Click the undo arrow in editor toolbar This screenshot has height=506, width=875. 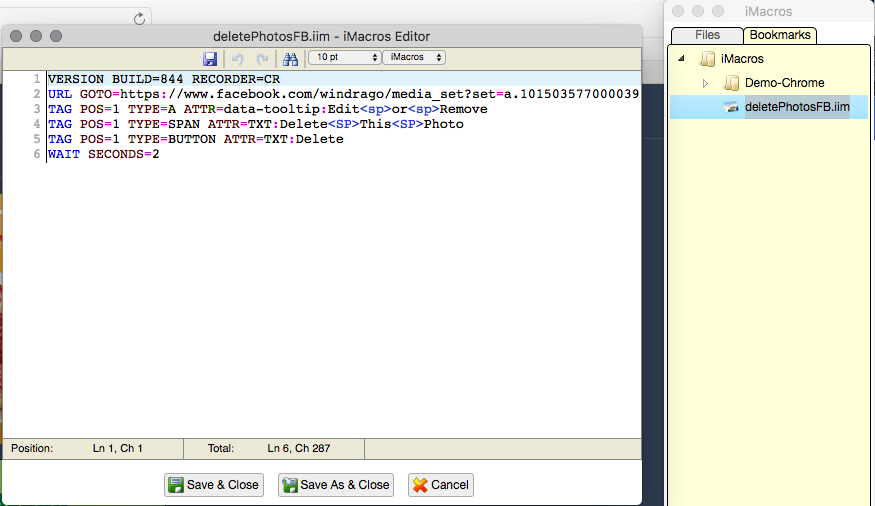238,59
